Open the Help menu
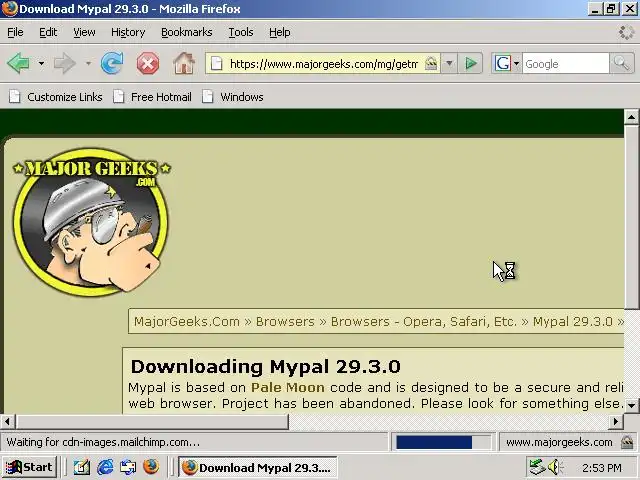Image resolution: width=640 pixels, height=480 pixels. point(280,32)
